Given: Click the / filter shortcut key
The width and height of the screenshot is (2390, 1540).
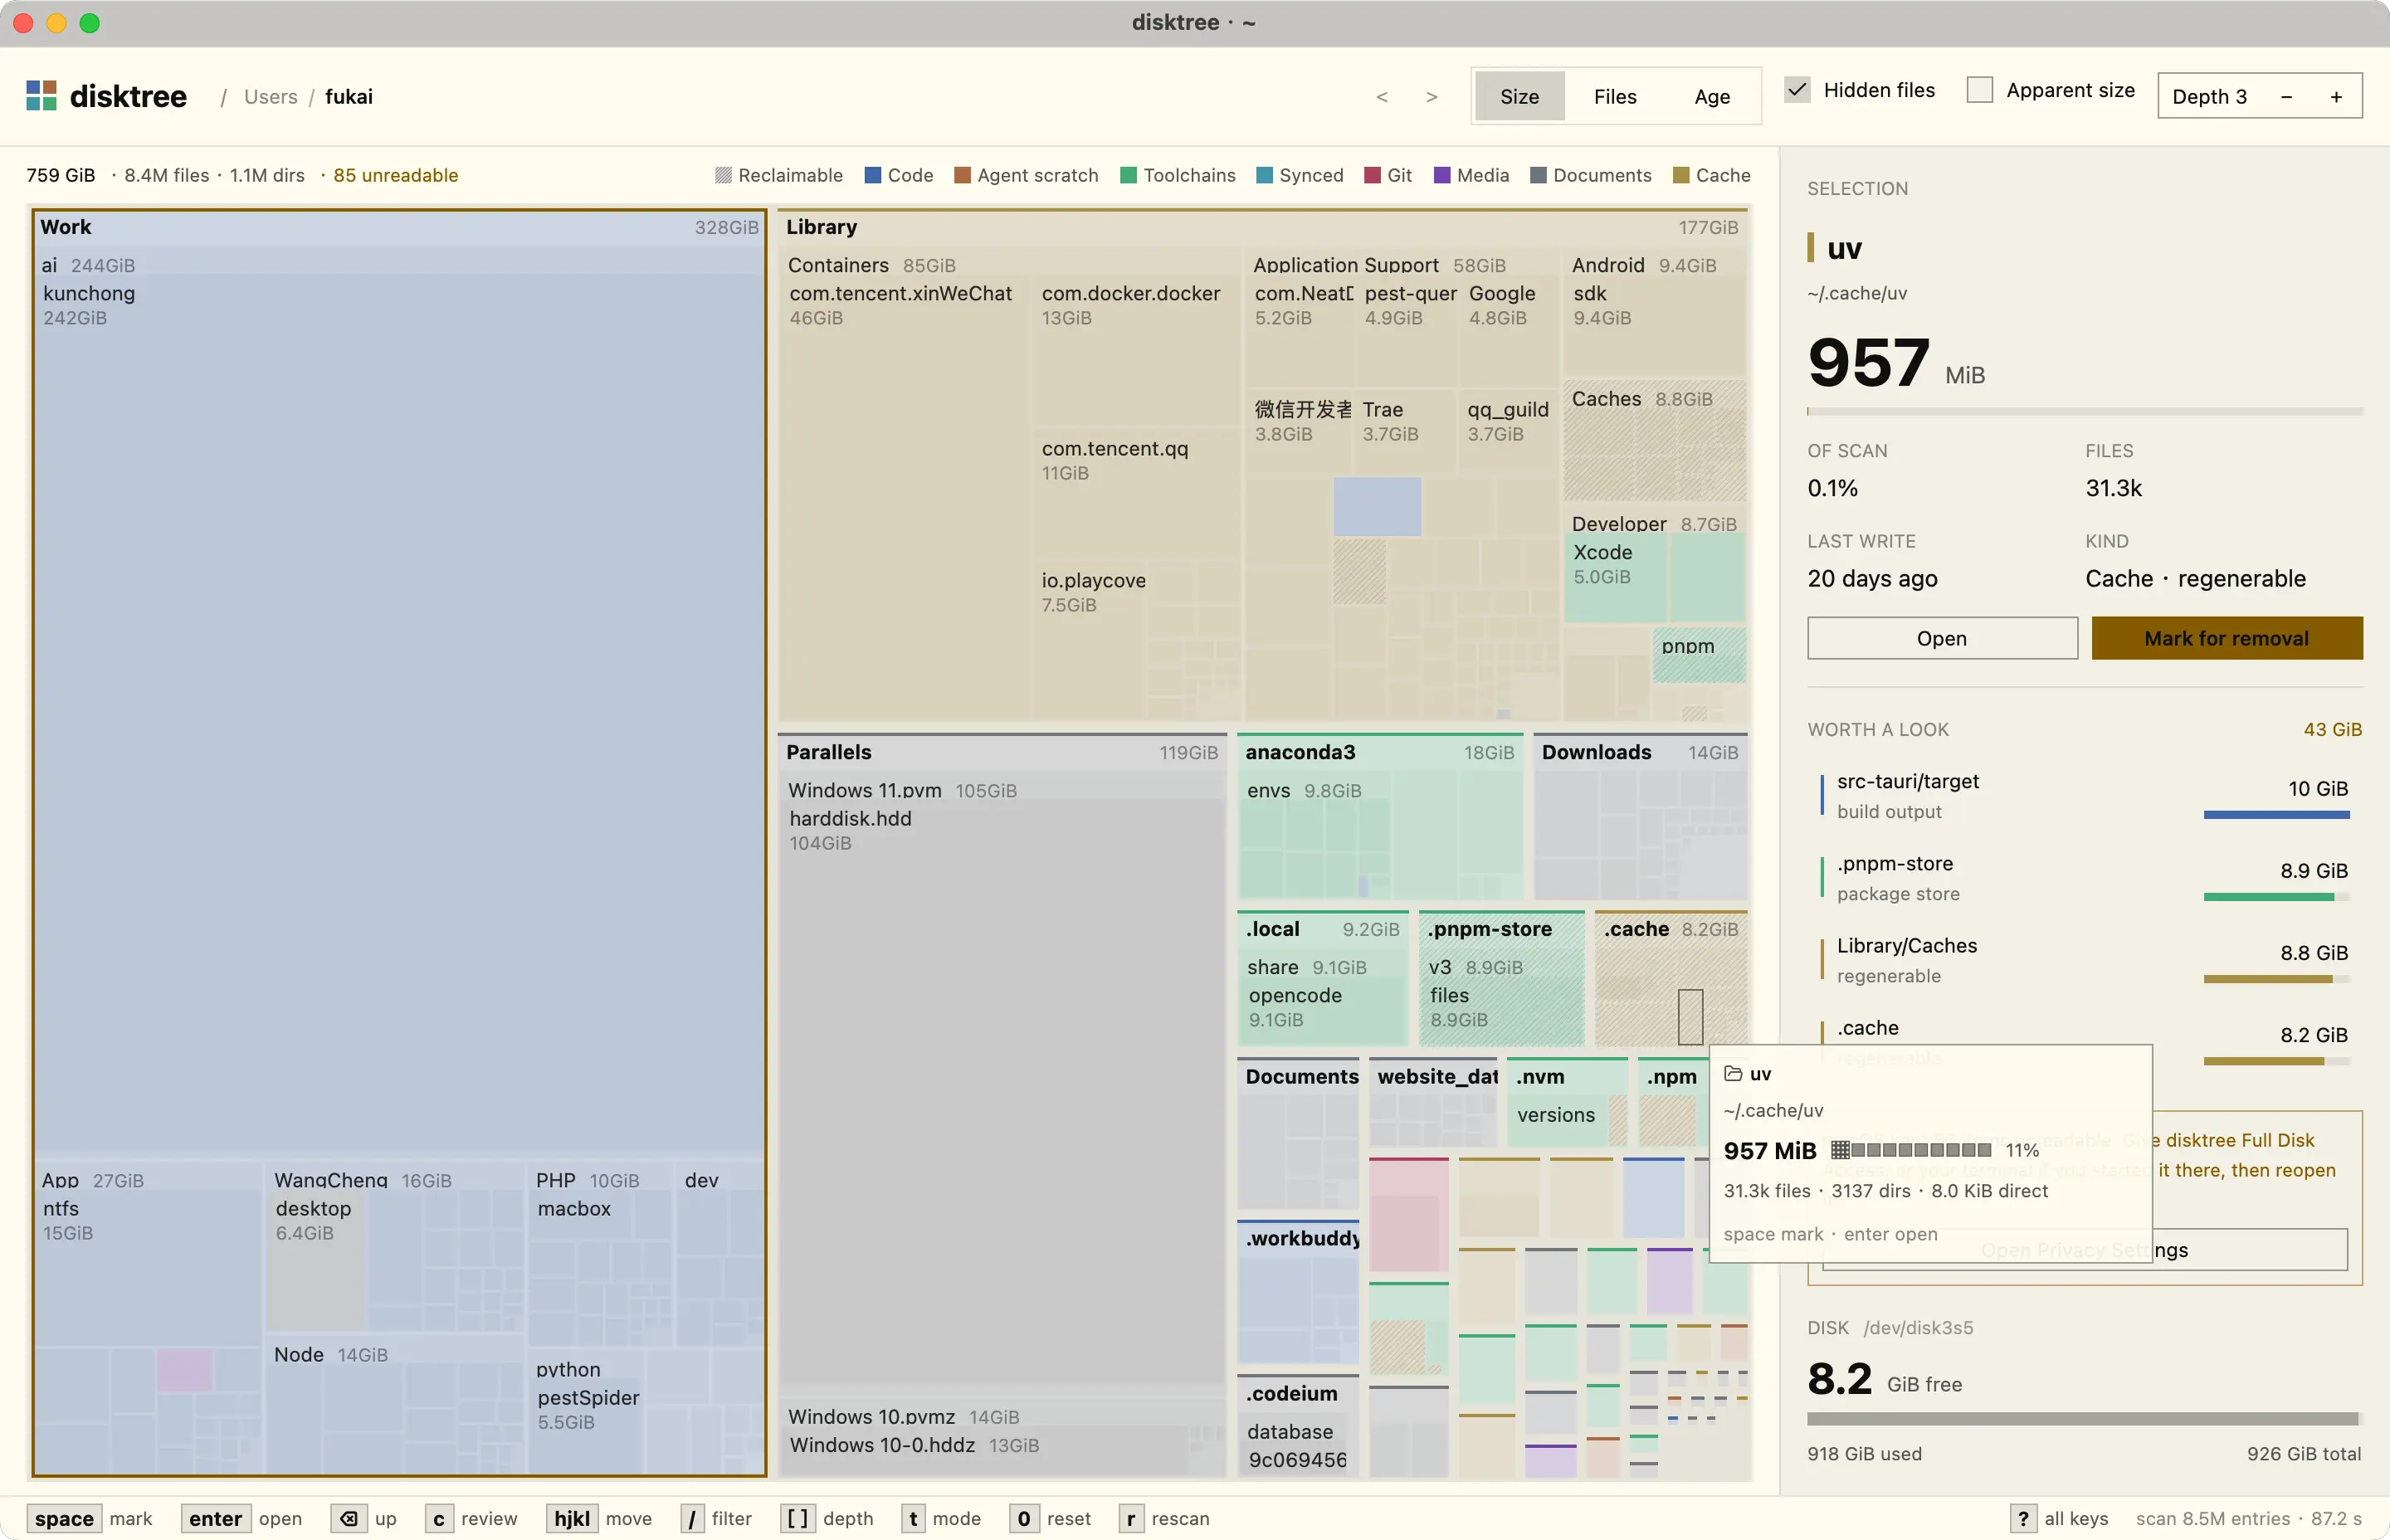Looking at the screenshot, I should coord(691,1518).
